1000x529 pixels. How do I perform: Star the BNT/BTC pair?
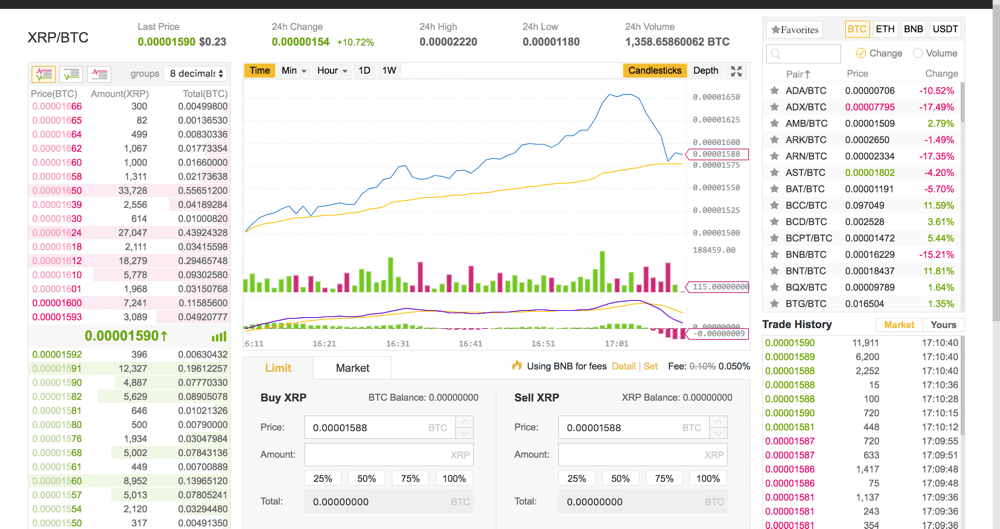(x=774, y=271)
